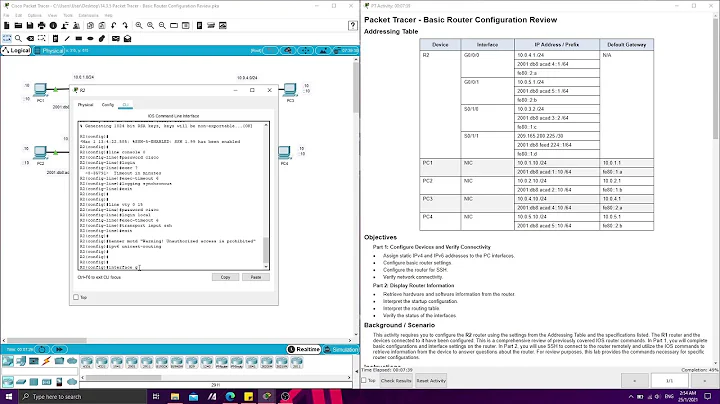Click the Copy button in R2 CLI

click(x=225, y=277)
